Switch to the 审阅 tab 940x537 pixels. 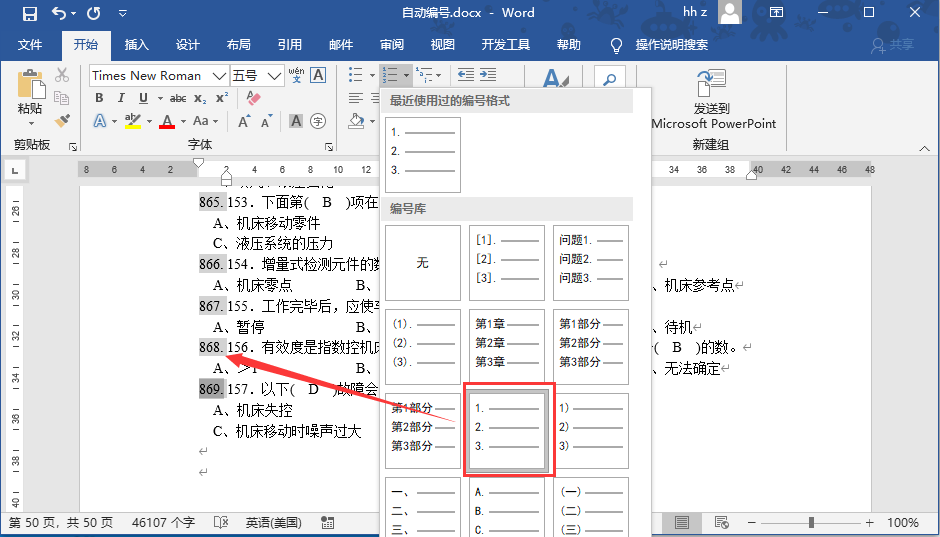point(392,45)
